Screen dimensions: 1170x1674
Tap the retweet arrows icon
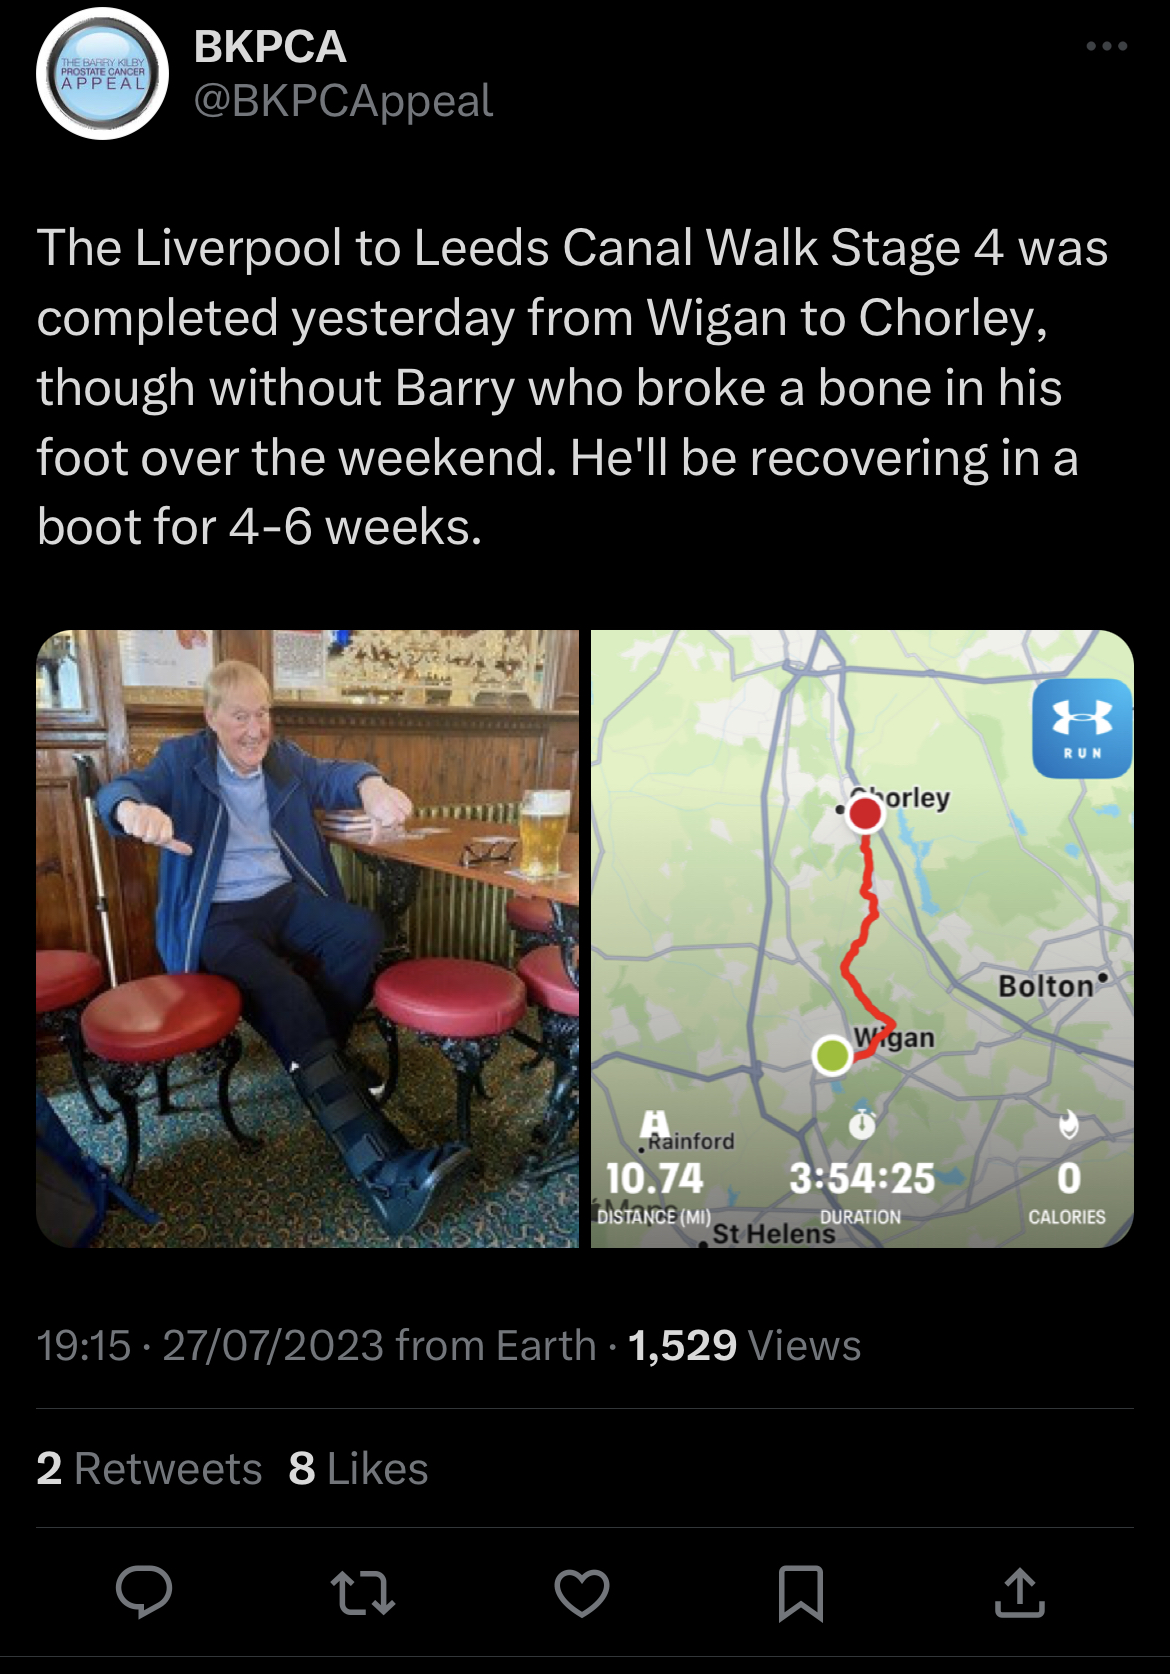click(362, 1591)
